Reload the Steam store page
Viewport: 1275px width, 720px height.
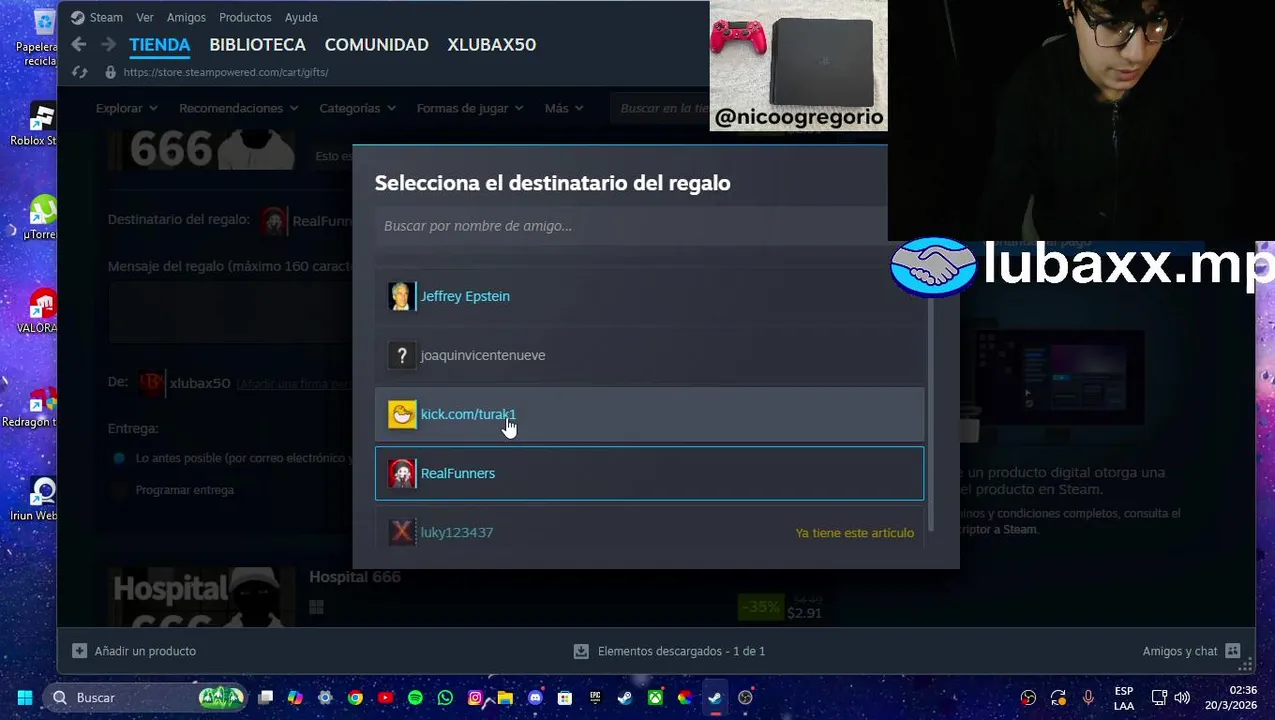point(80,72)
